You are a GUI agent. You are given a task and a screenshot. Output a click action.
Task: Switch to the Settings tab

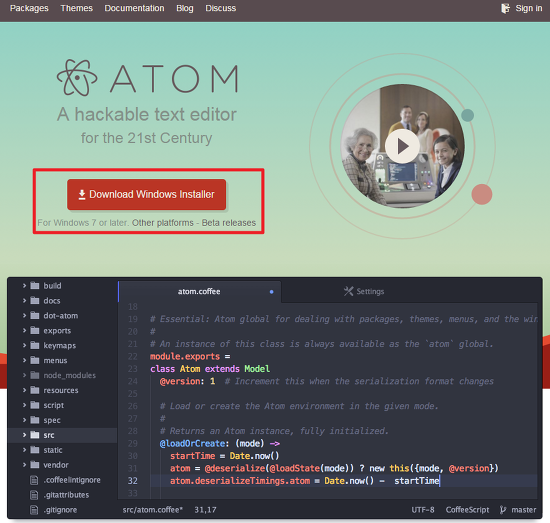364,291
